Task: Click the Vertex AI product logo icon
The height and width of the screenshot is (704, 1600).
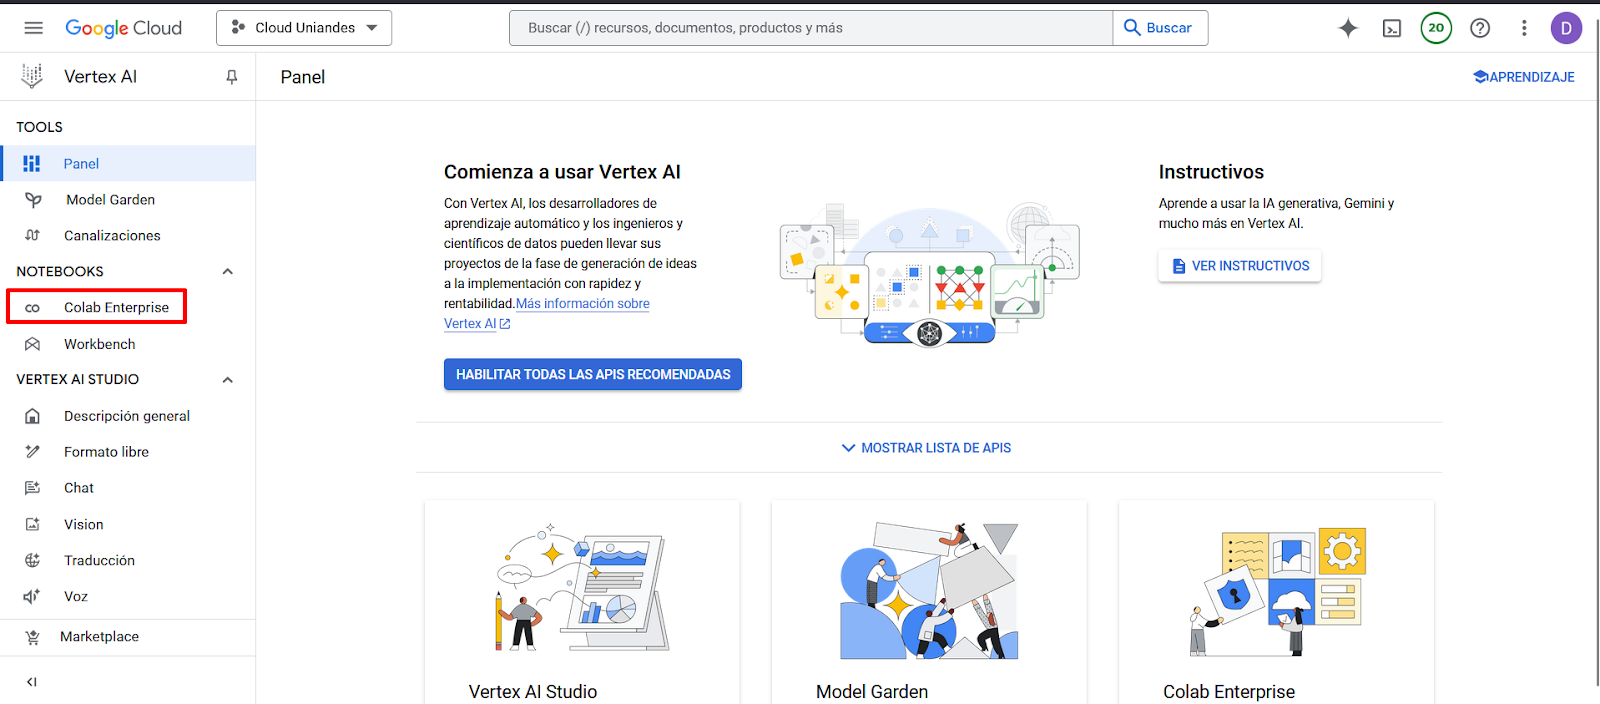Action: pyautogui.click(x=32, y=76)
